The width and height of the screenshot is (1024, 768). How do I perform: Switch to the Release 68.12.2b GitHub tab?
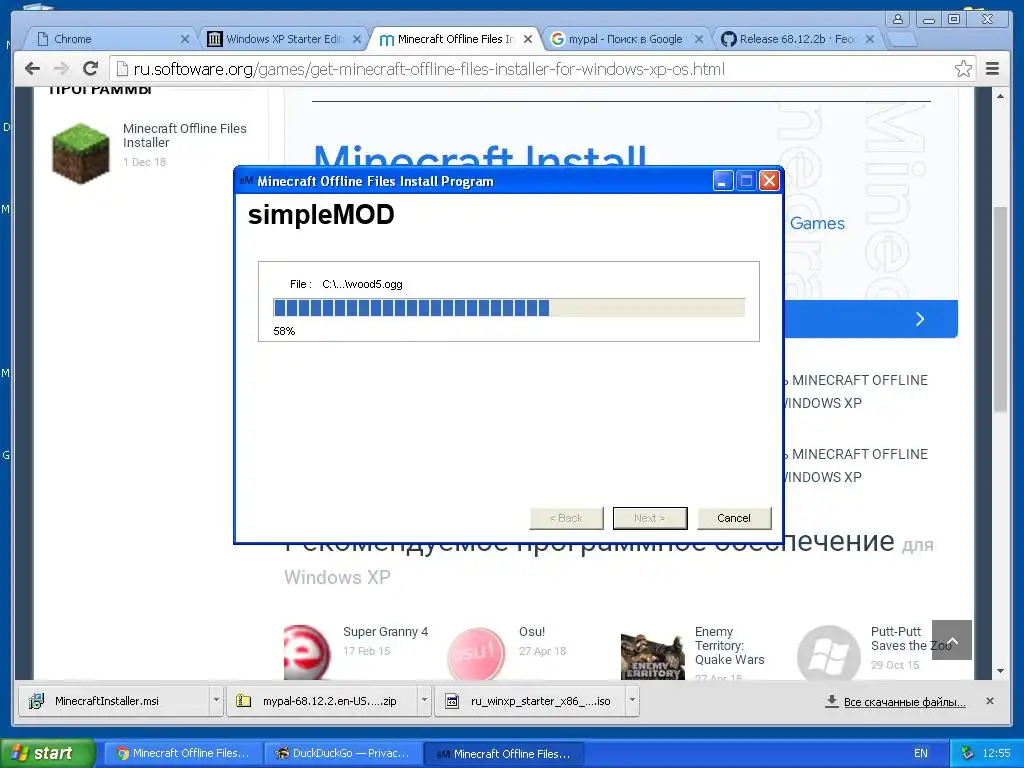pos(797,39)
